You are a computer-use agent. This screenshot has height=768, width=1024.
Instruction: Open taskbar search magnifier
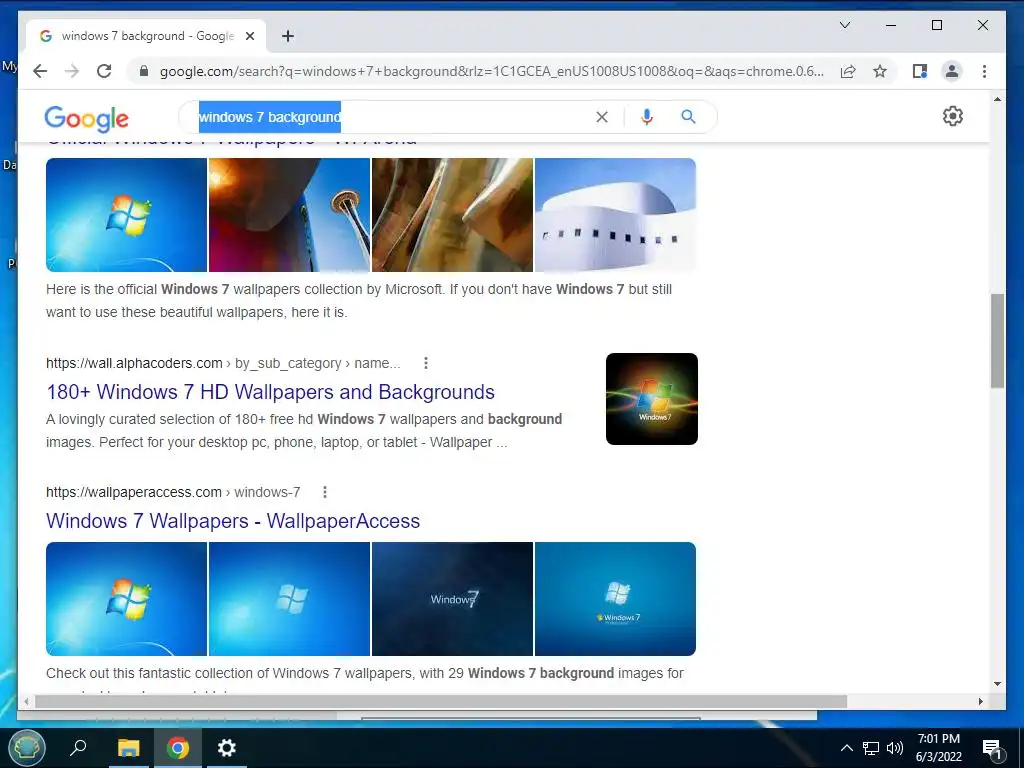click(78, 747)
